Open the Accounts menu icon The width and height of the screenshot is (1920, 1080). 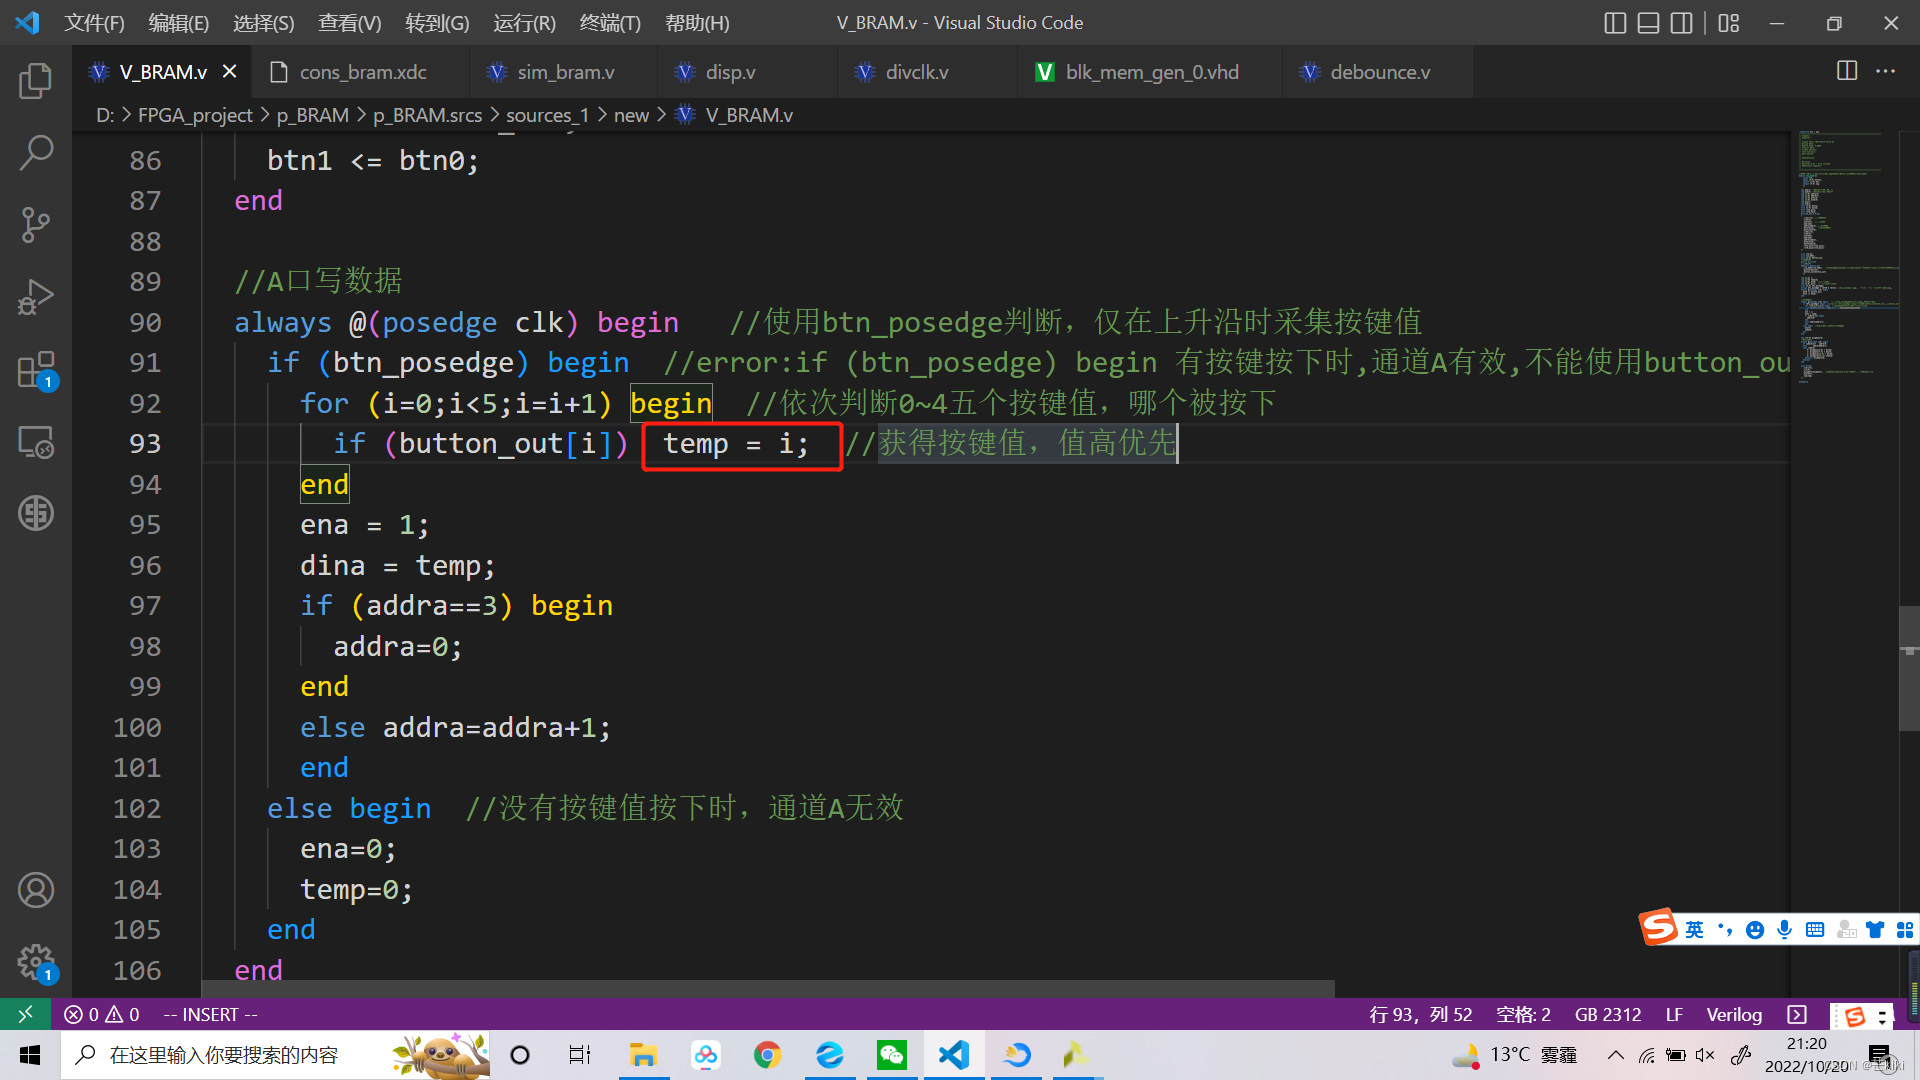click(x=36, y=890)
